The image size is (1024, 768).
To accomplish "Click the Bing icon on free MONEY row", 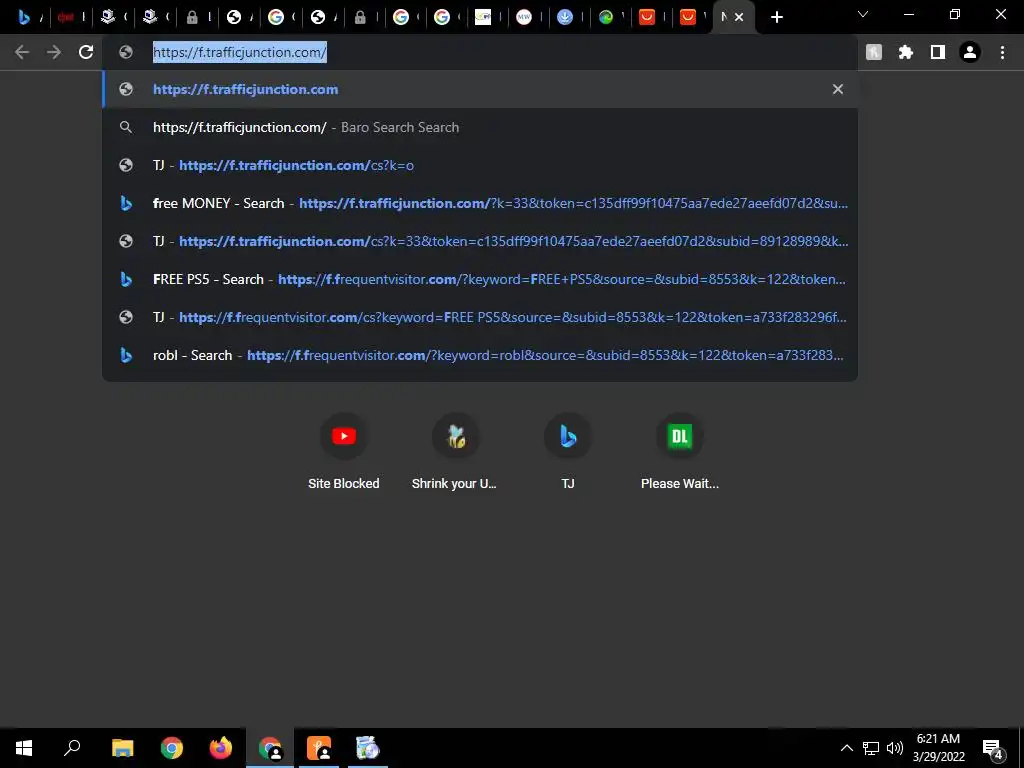I will point(126,203).
